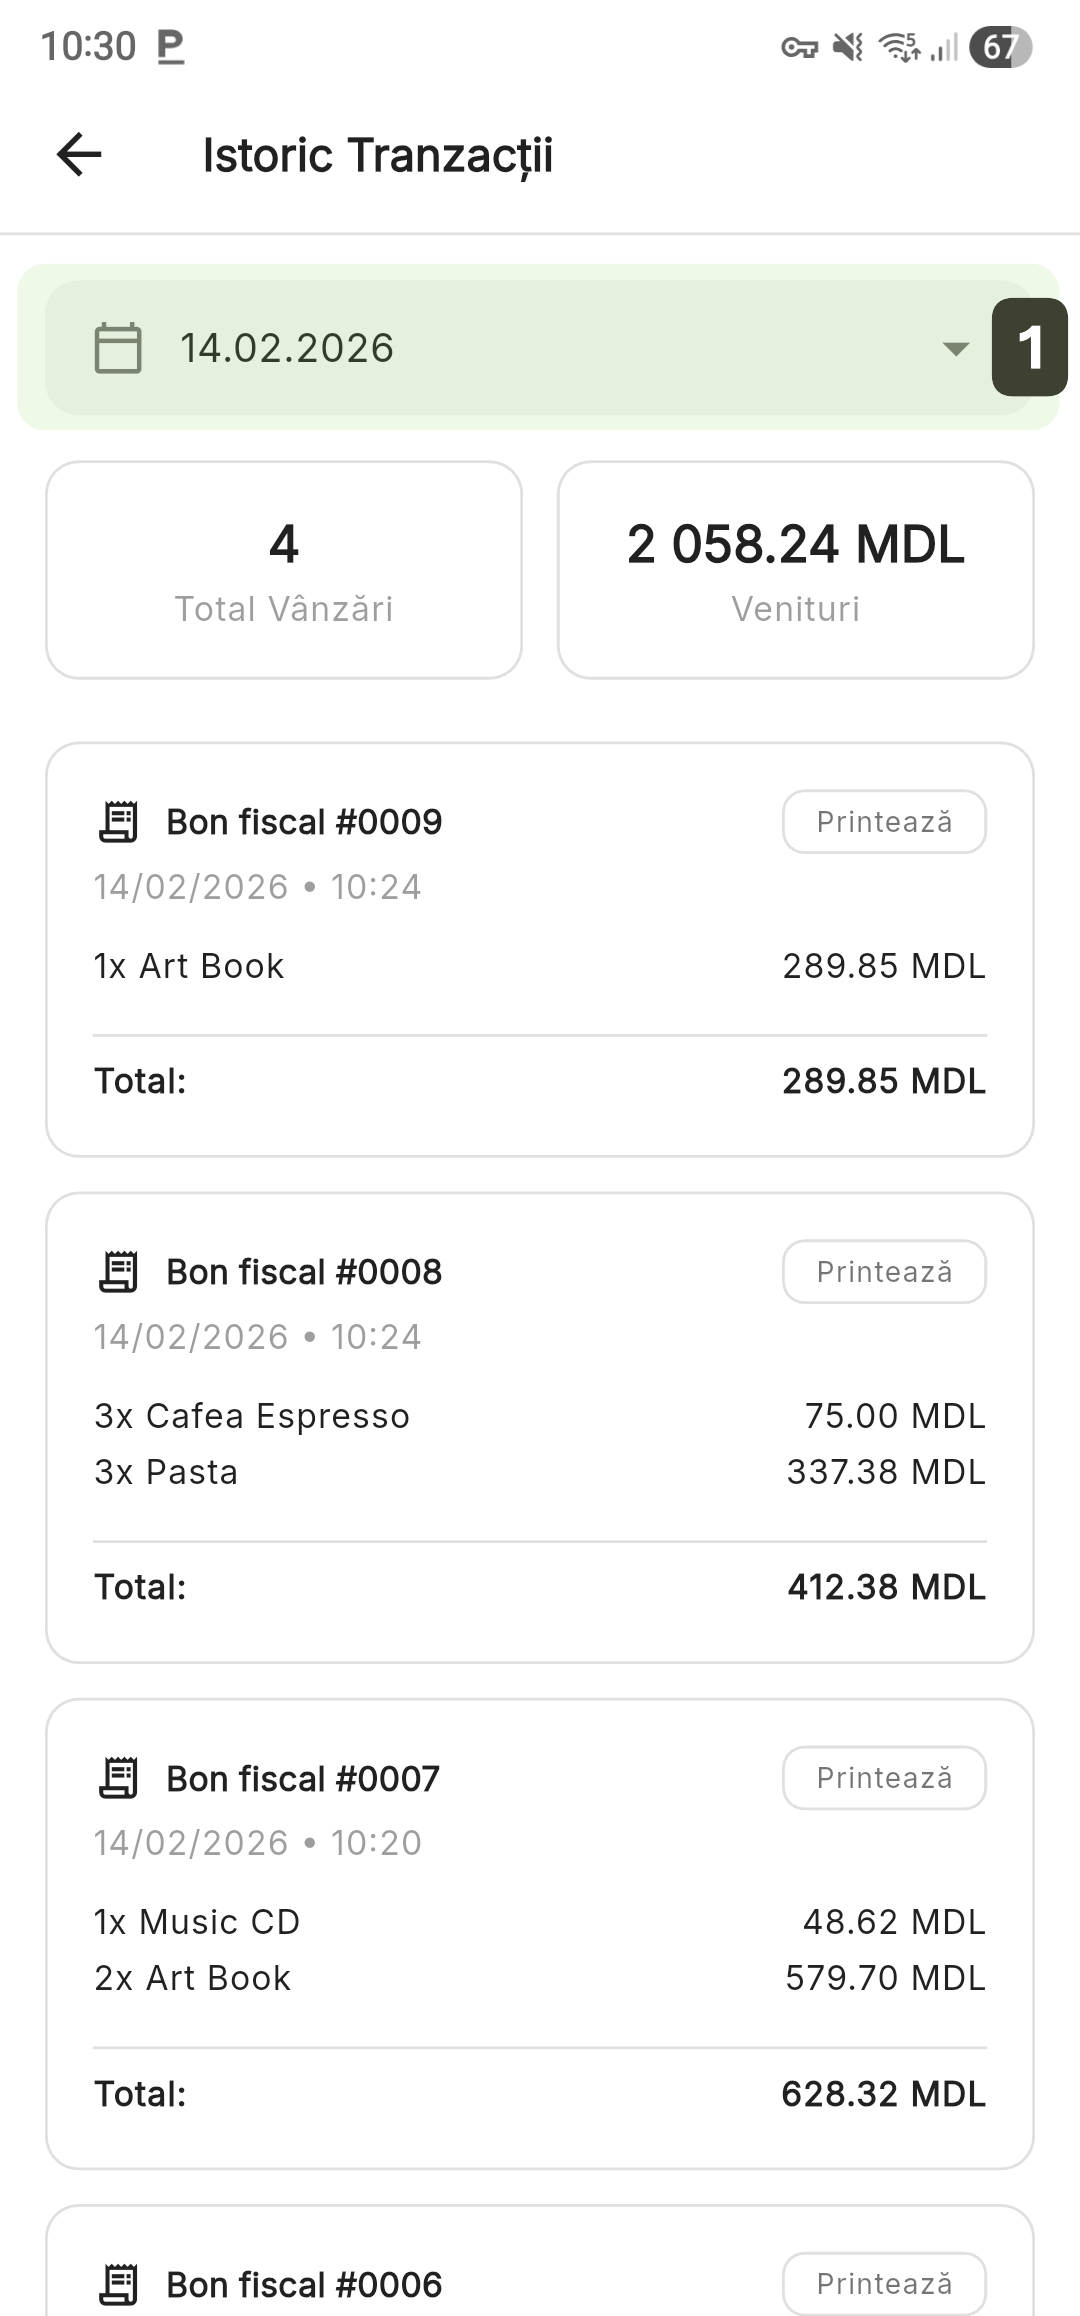Click receipt icon for Bon fiscal #0008
The width and height of the screenshot is (1080, 2316).
pyautogui.click(x=119, y=1272)
